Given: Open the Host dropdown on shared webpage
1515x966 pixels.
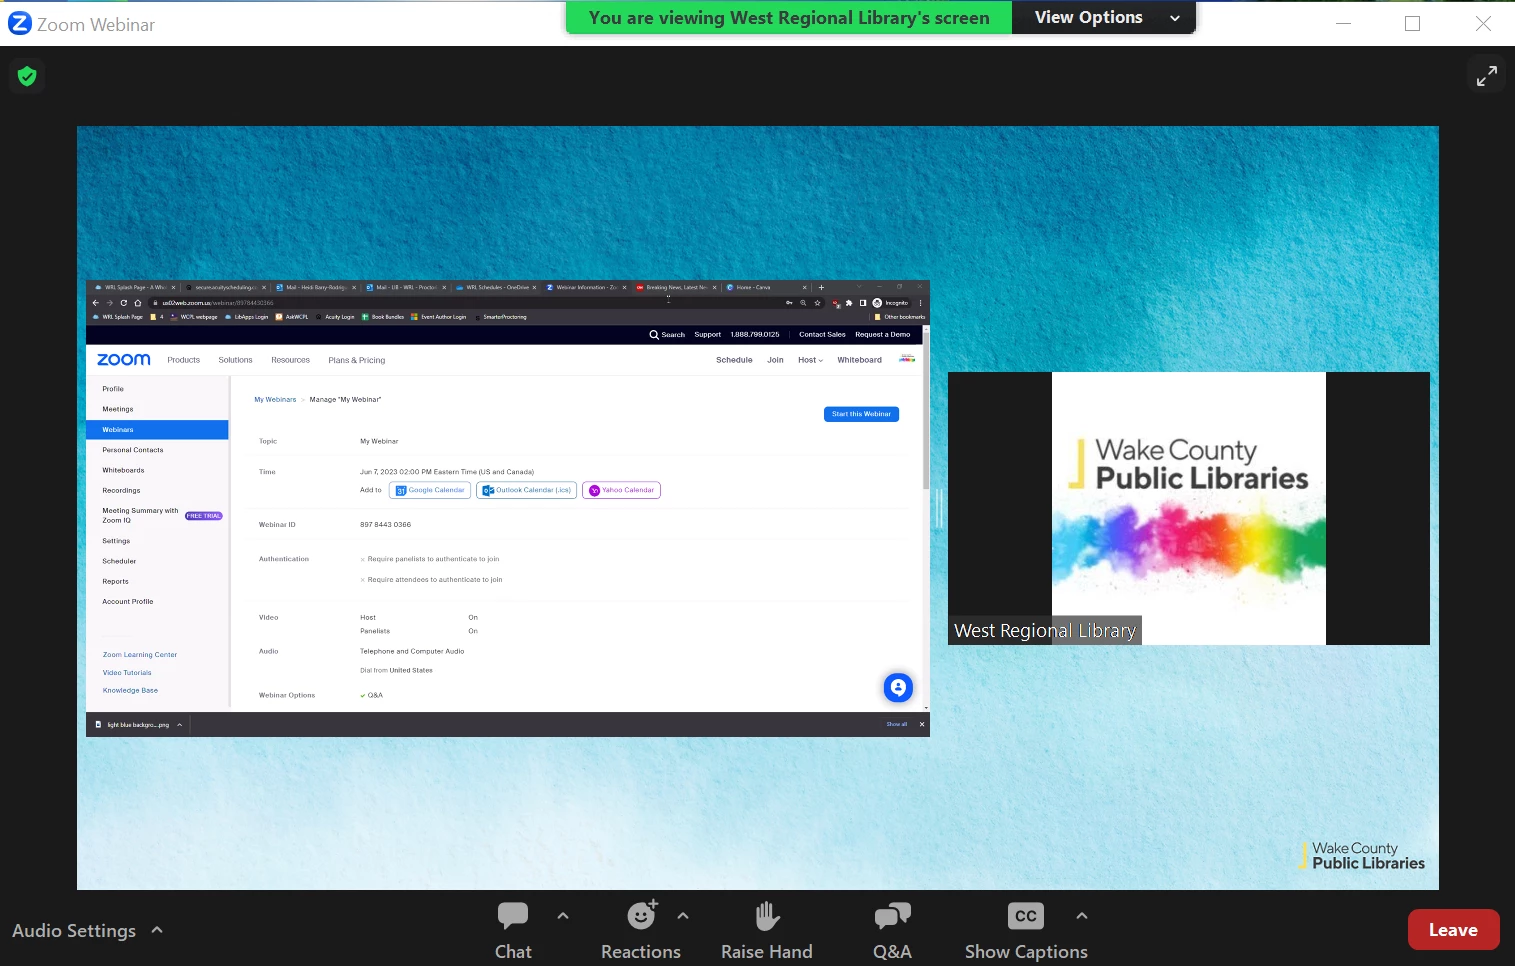Looking at the screenshot, I should pos(810,360).
